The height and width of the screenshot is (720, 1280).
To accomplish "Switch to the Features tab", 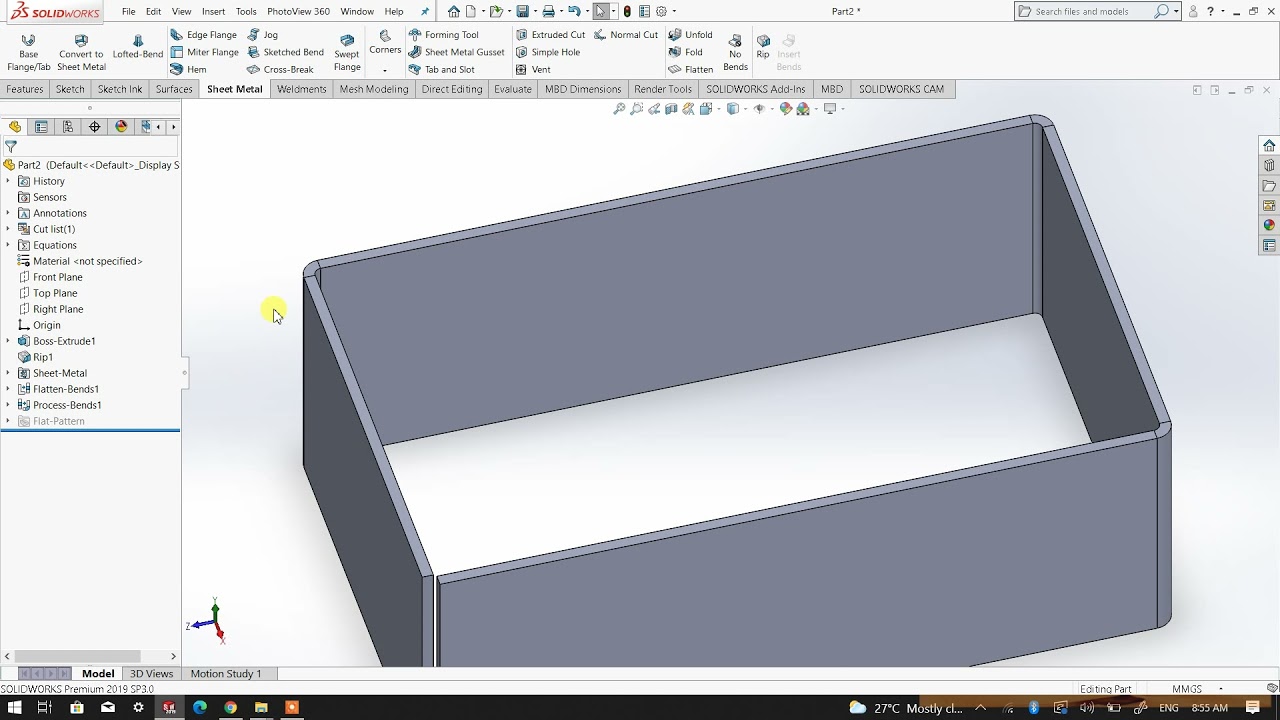I will [x=25, y=89].
